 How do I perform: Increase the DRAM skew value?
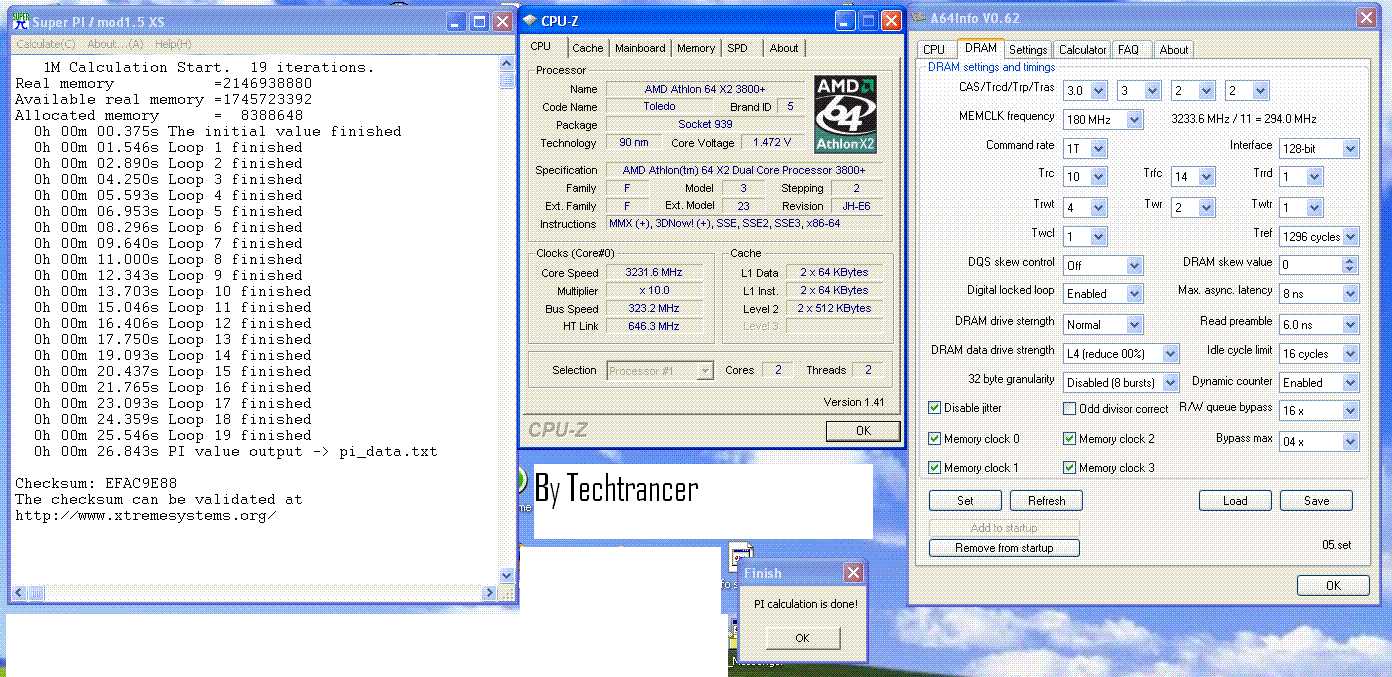point(1350,261)
